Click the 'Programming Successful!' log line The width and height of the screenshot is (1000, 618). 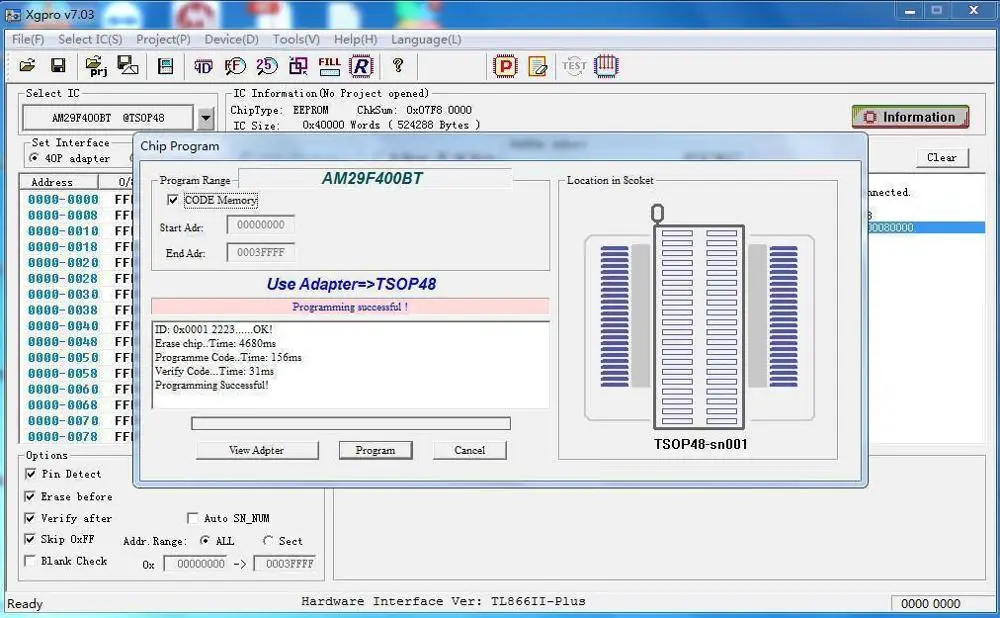(x=212, y=385)
